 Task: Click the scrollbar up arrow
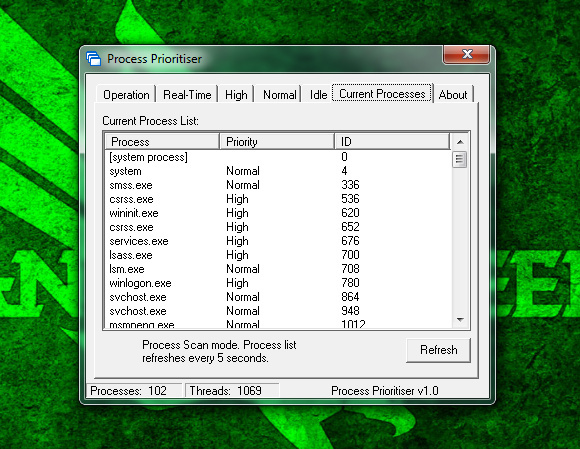(x=460, y=142)
